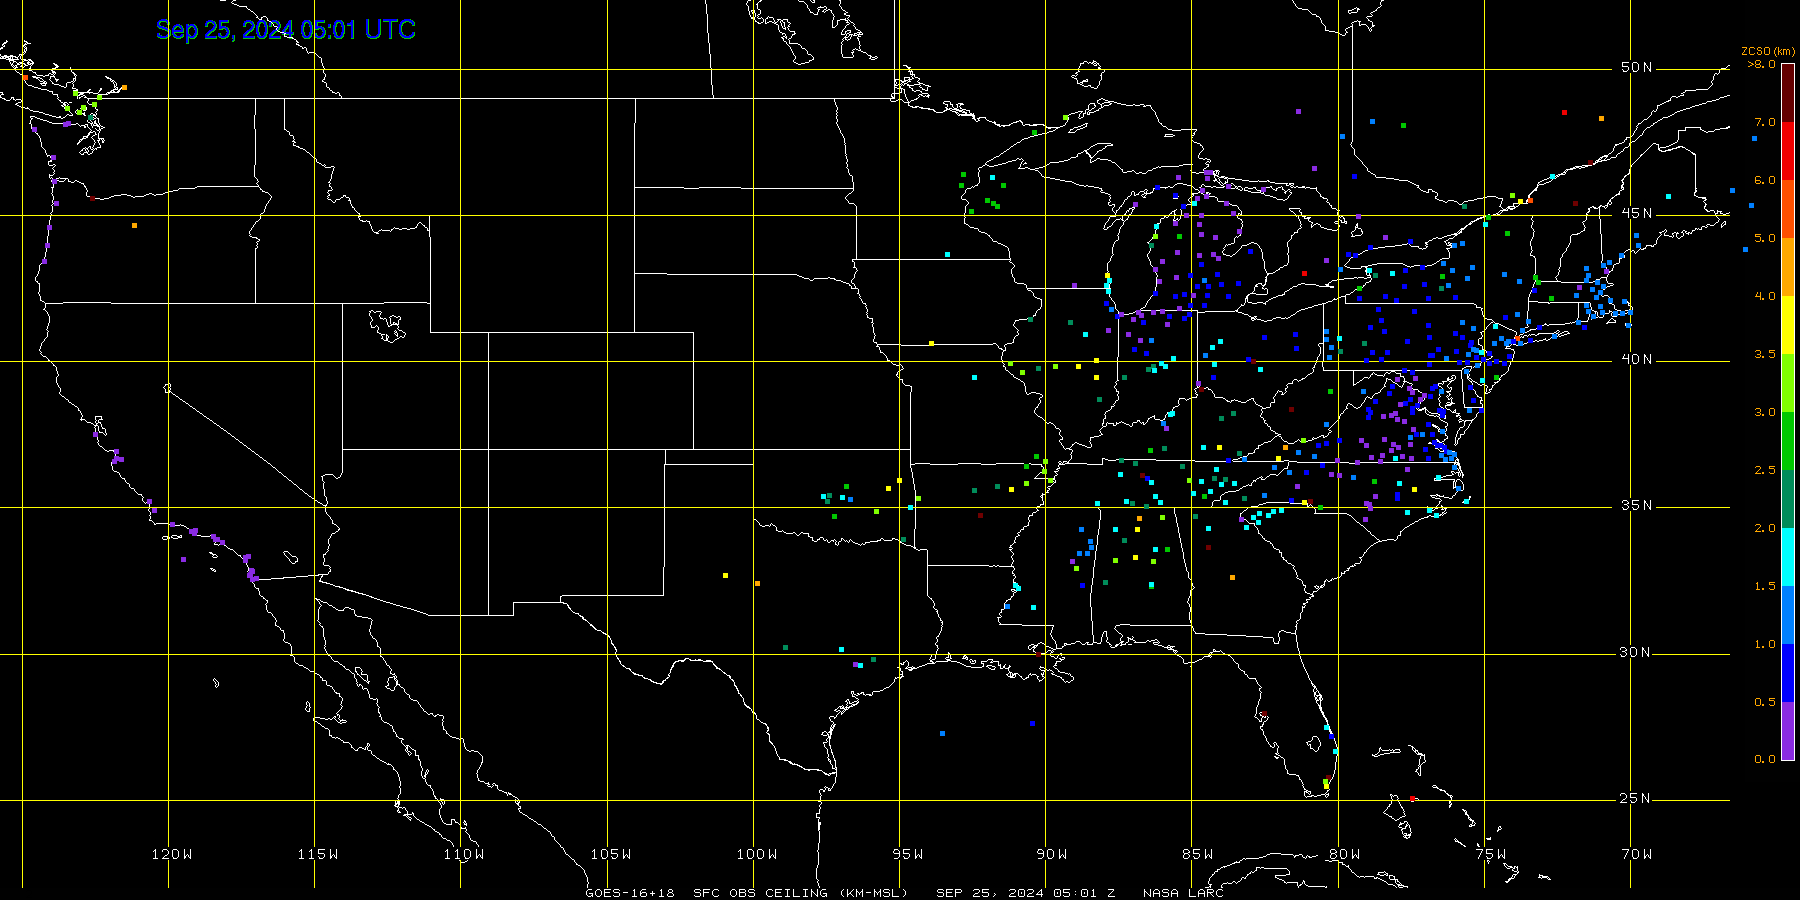Image resolution: width=1800 pixels, height=900 pixels.
Task: Click the 70 W longitude label
Action: tap(1637, 854)
